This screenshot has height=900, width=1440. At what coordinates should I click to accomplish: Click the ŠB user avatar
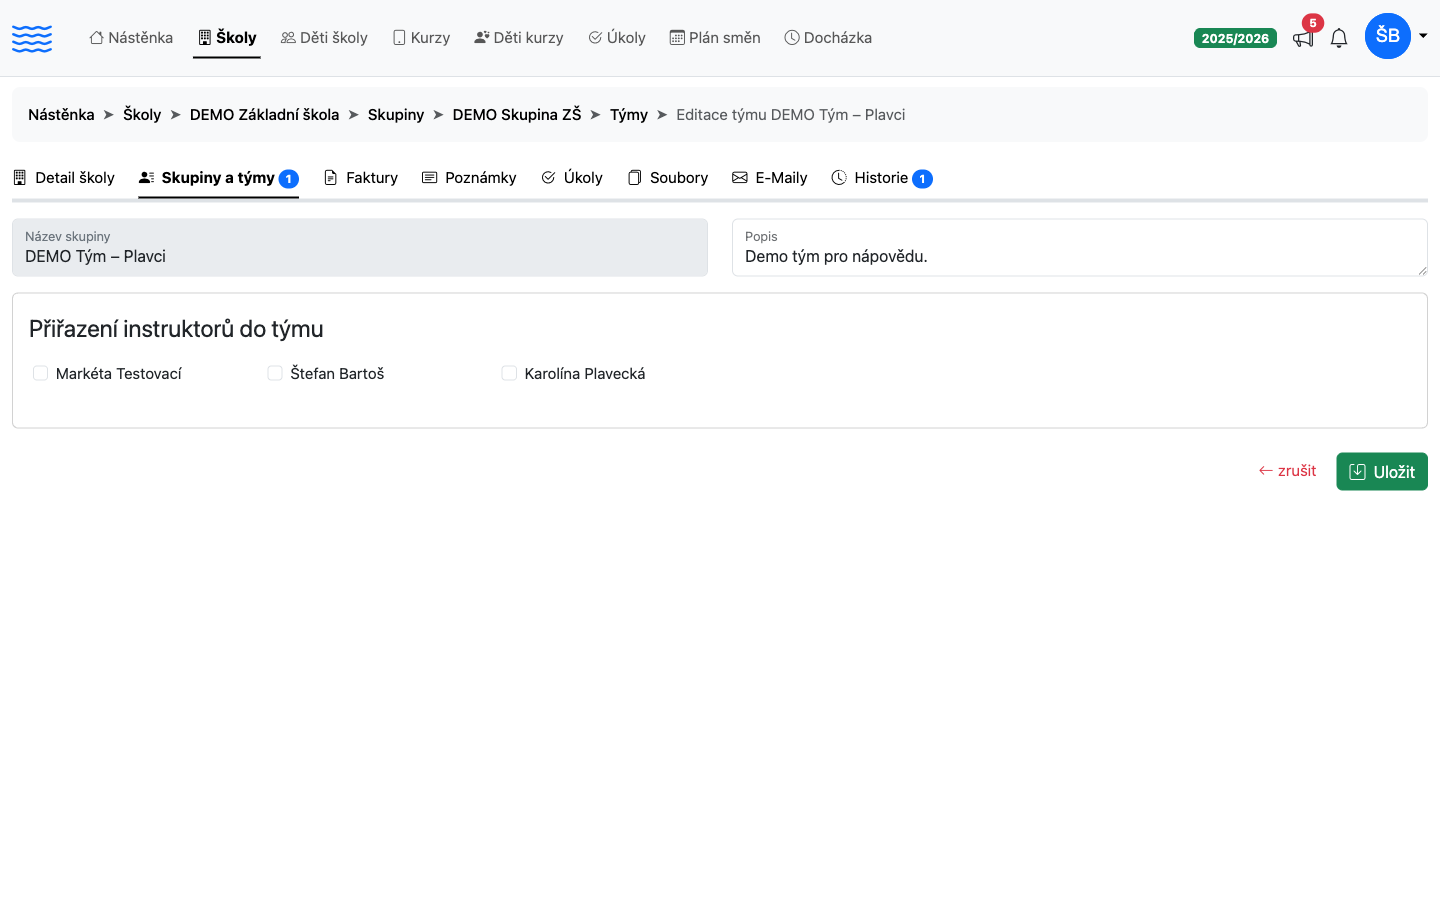1388,36
